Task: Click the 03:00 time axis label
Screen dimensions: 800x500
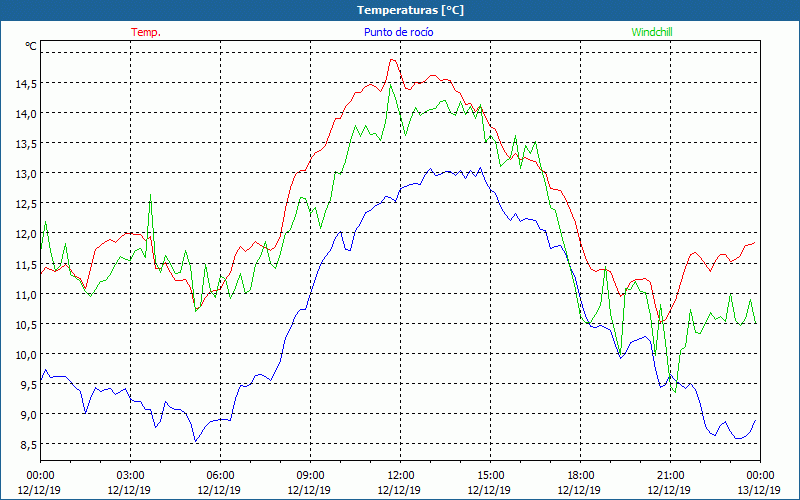Action: coord(130,476)
